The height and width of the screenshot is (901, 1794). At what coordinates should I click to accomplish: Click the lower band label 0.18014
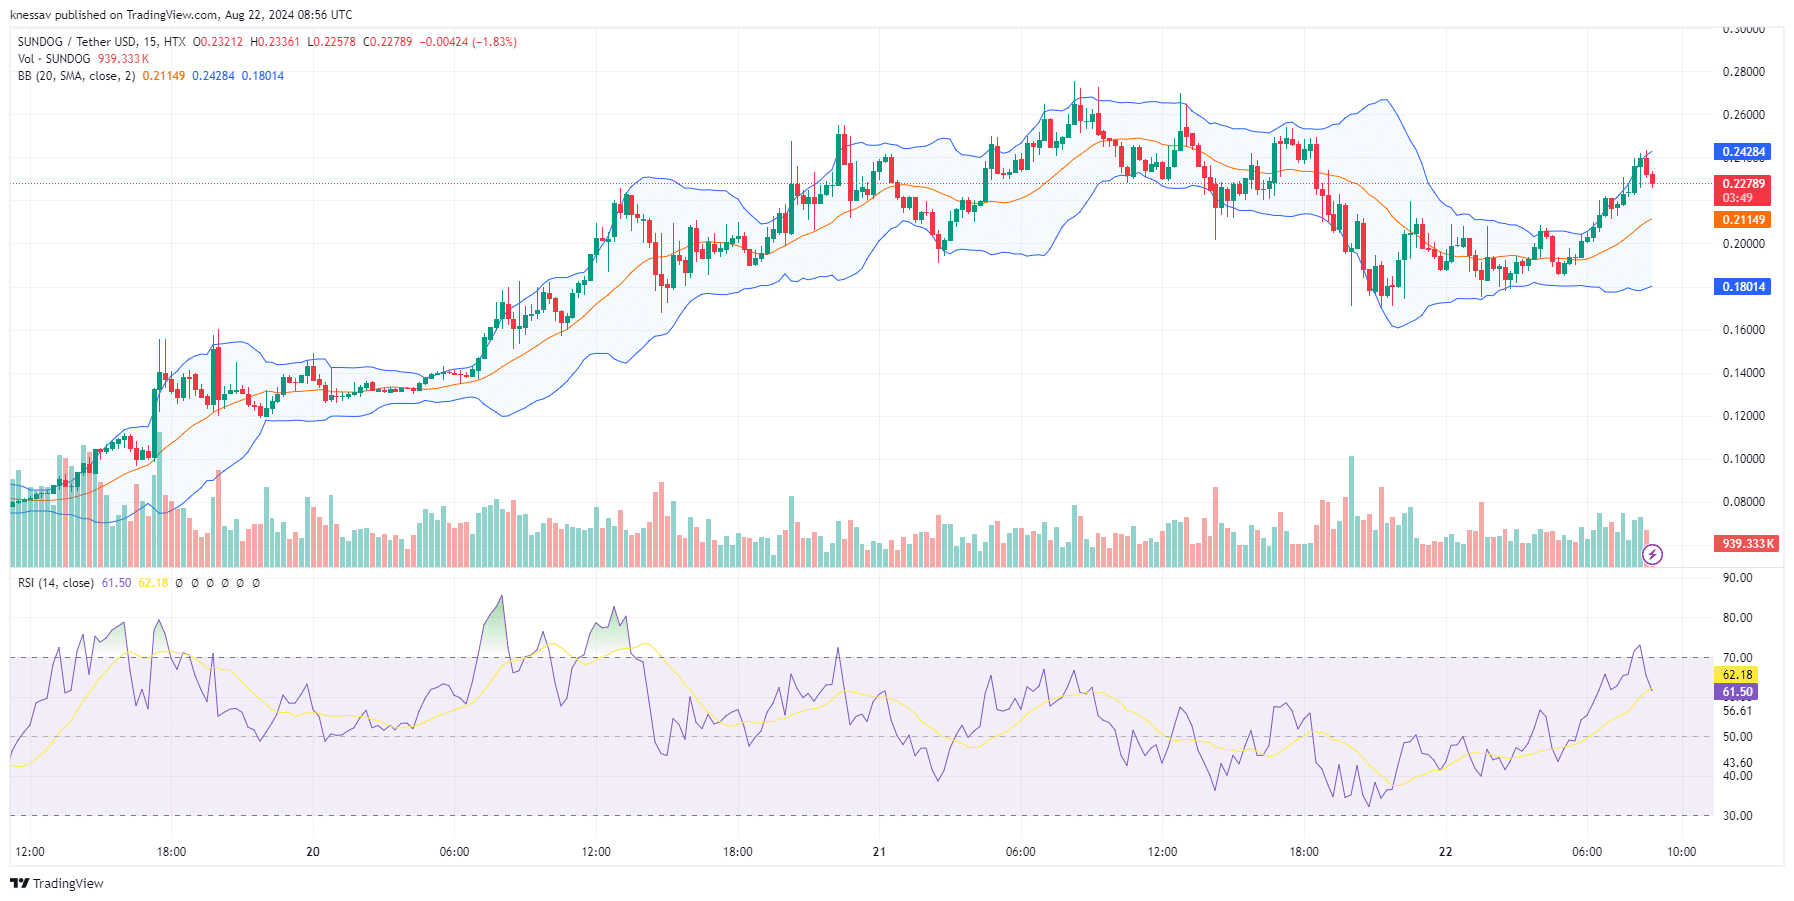1743,287
